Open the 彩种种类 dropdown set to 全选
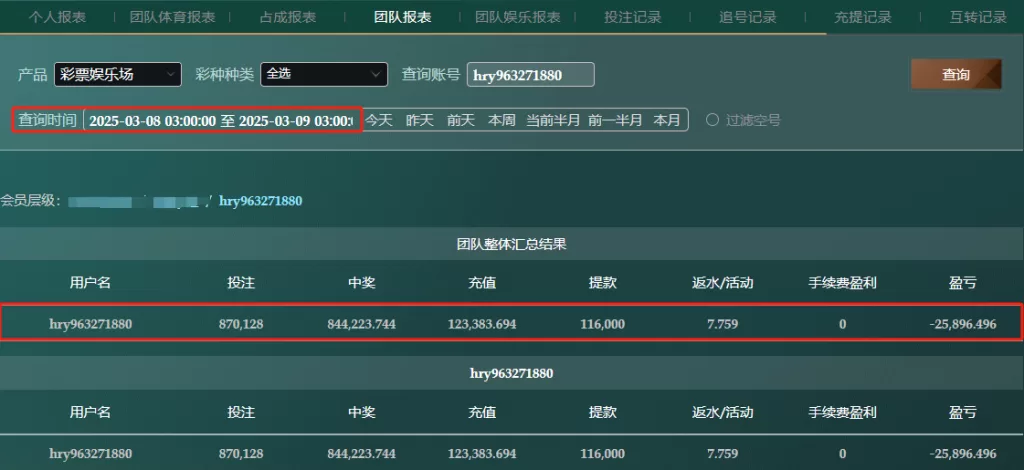Viewport: 1024px width, 470px height. tap(323, 74)
